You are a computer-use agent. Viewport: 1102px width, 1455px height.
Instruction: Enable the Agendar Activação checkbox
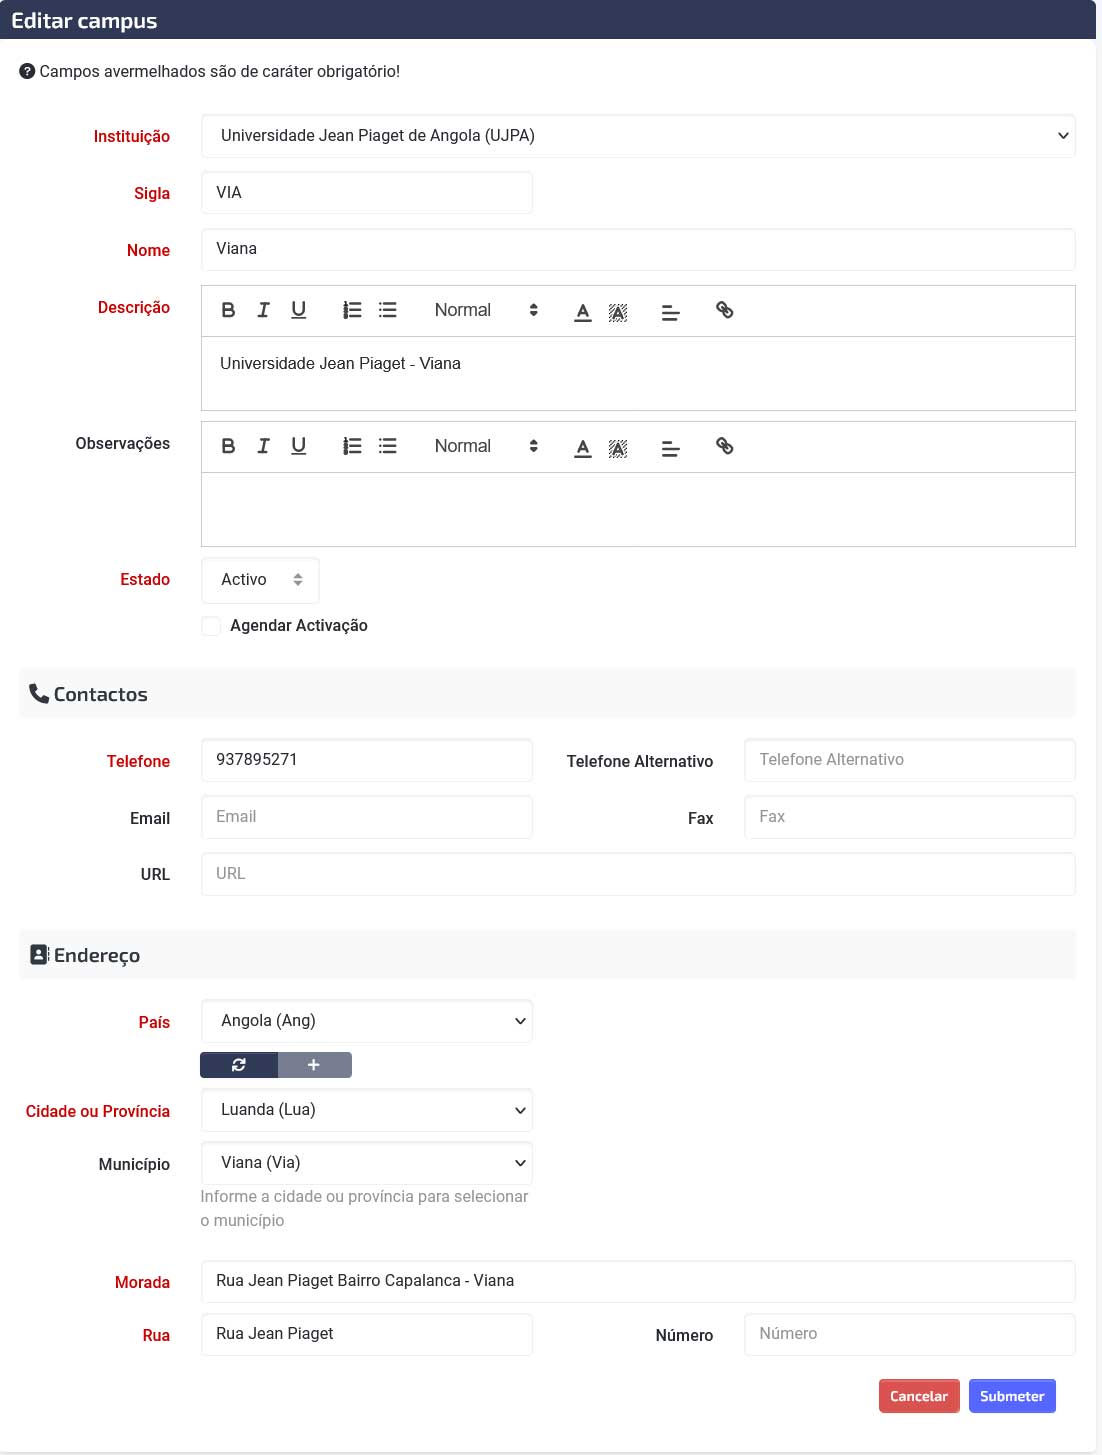[211, 626]
